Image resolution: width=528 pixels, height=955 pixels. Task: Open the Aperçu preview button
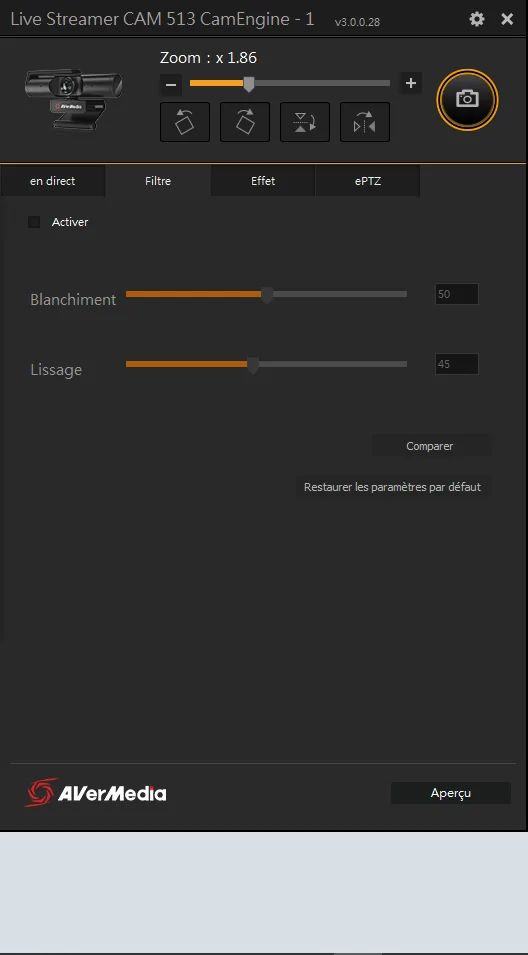[451, 793]
